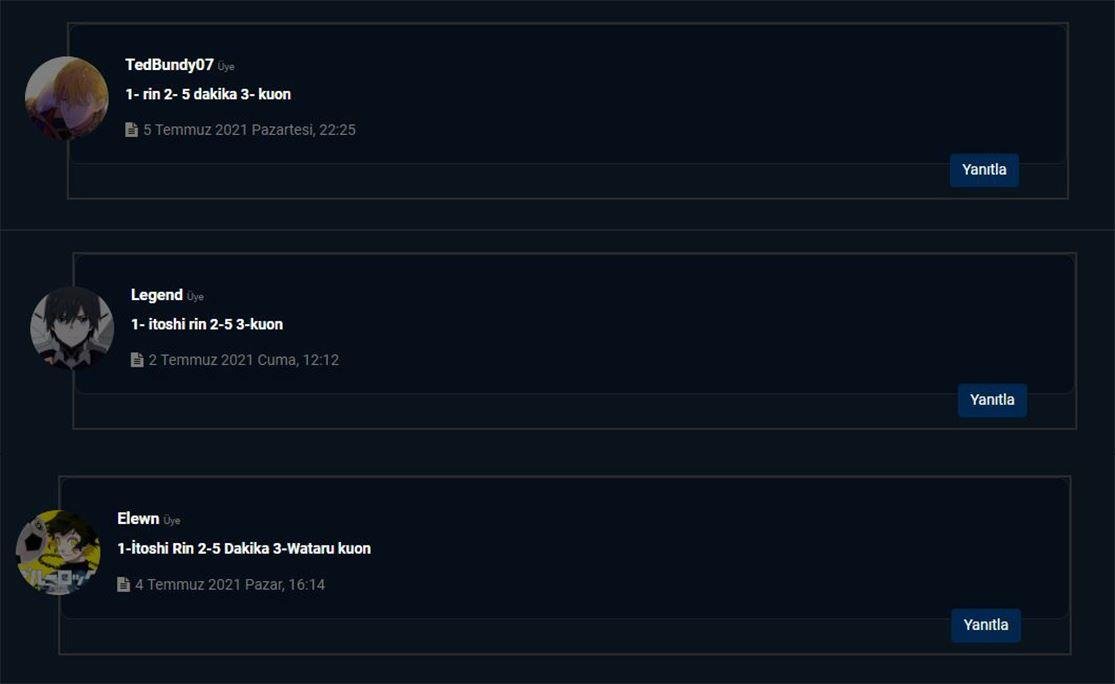Click the Üye label next to TedBundy07

pos(226,67)
